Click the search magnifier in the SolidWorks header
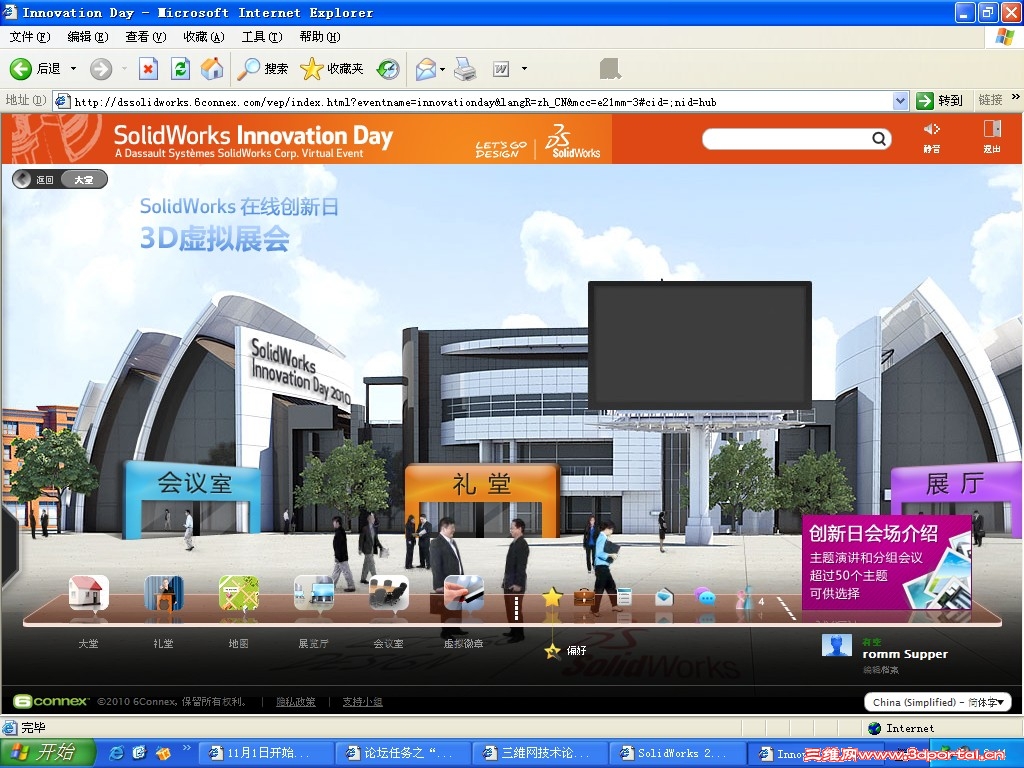The width and height of the screenshot is (1024, 768). click(x=879, y=138)
